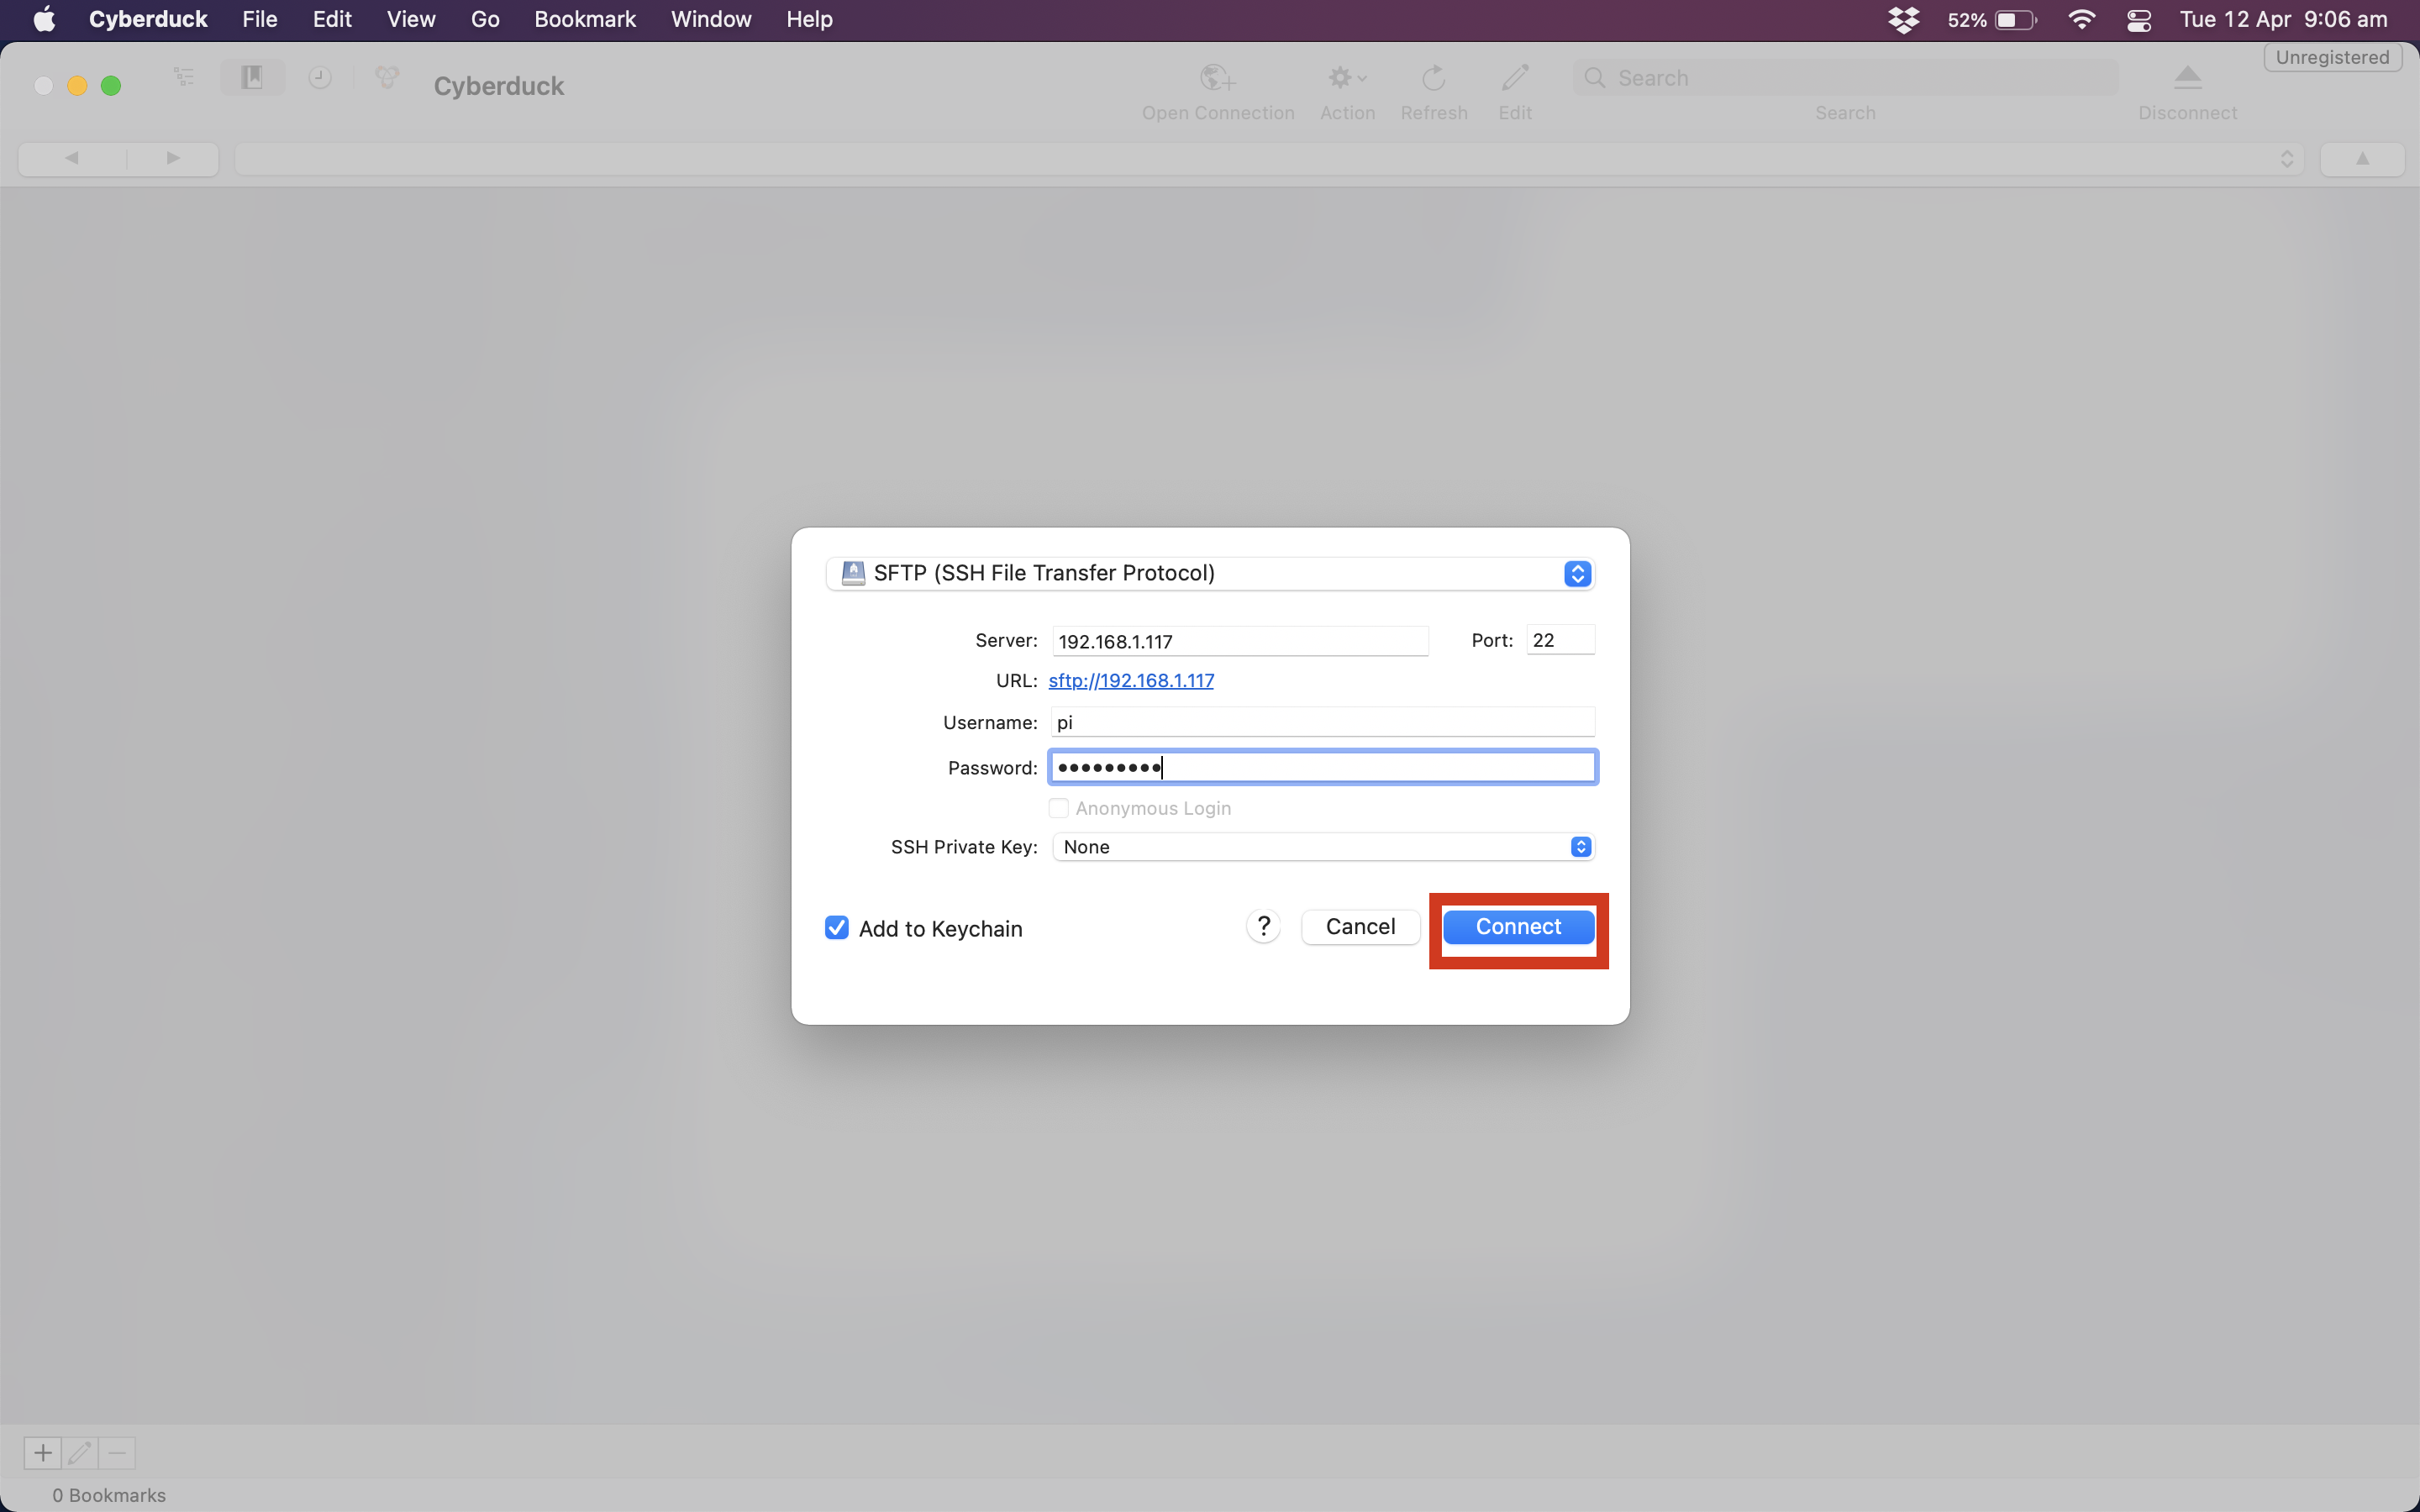Open the Go menu
The width and height of the screenshot is (2420, 1512).
coord(485,19)
